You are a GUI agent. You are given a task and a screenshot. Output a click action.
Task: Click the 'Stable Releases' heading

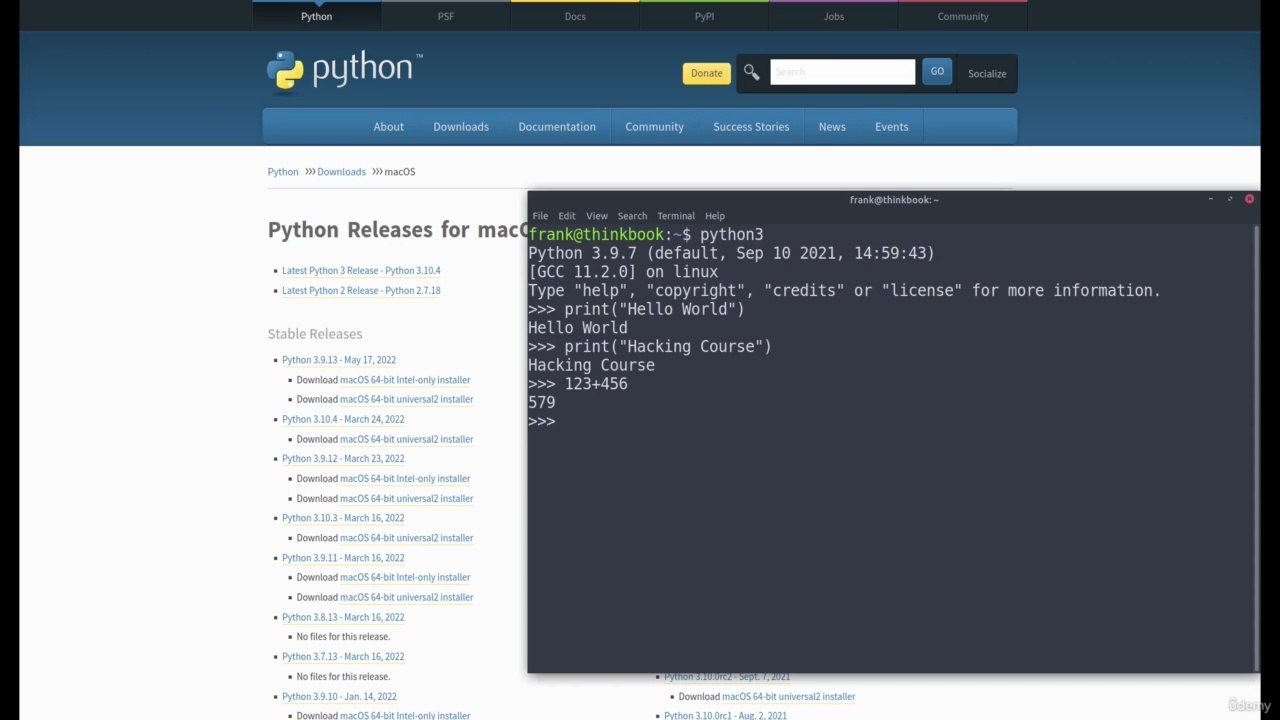(x=315, y=334)
